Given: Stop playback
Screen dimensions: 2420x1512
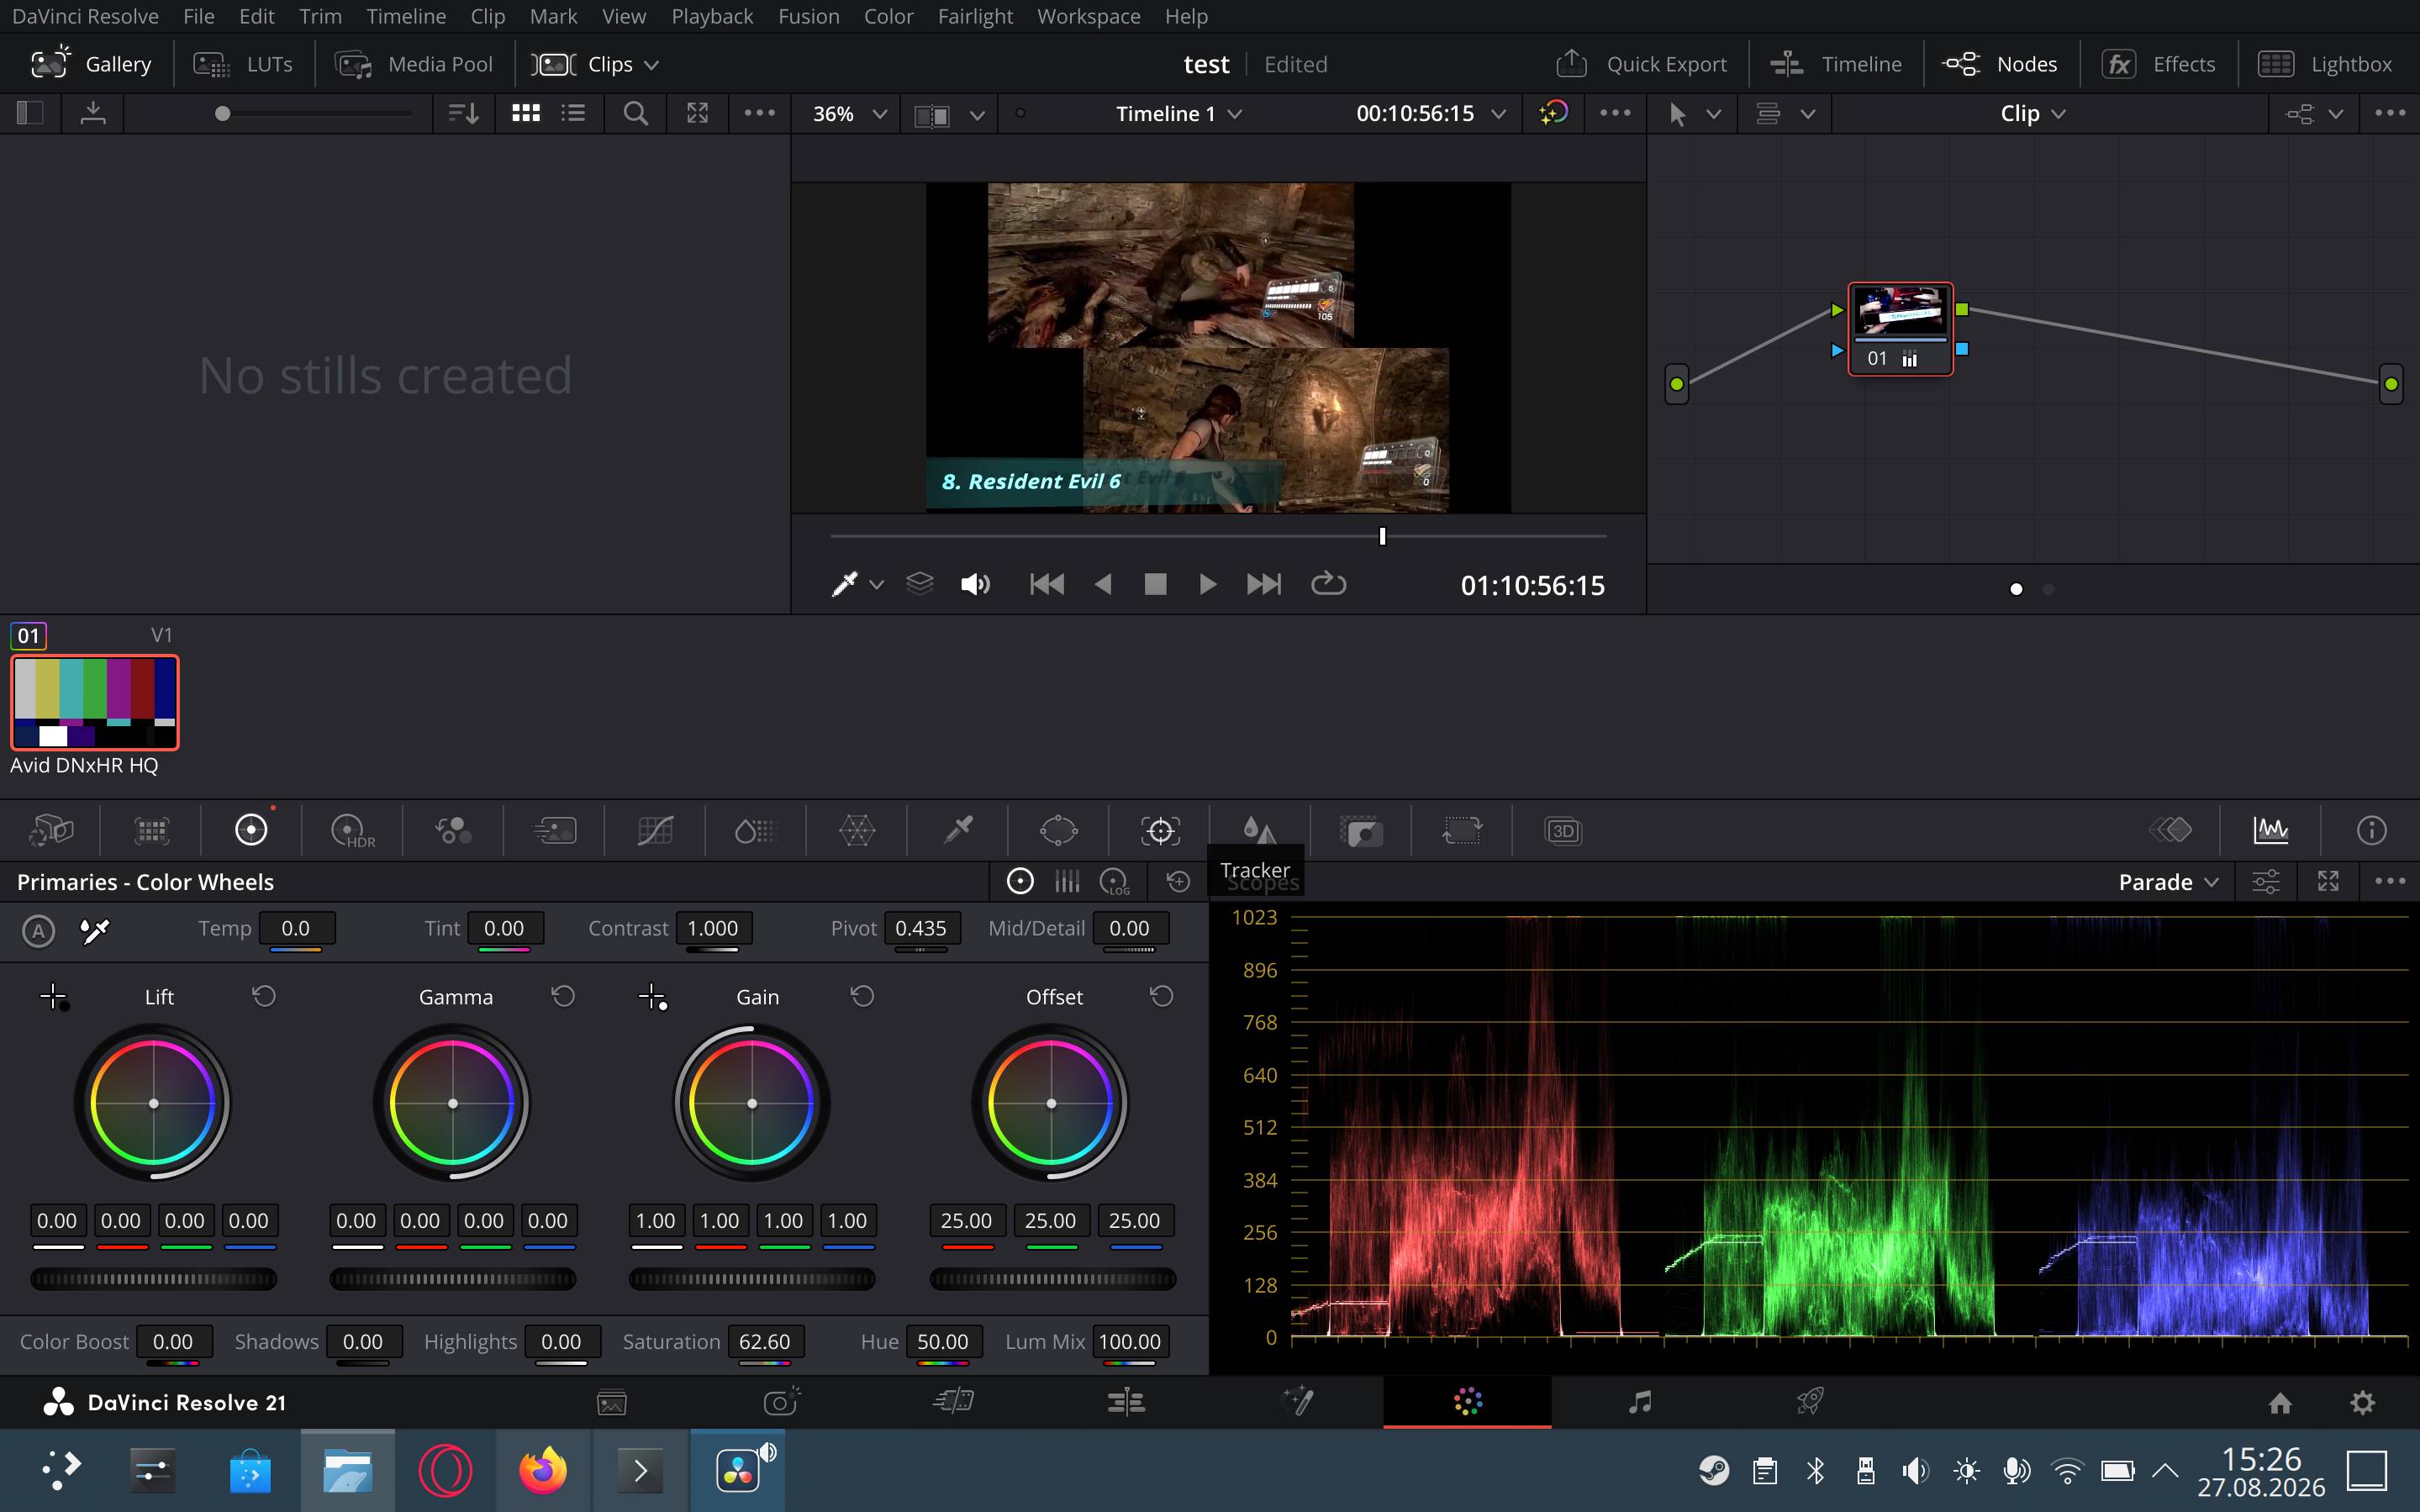Looking at the screenshot, I should pos(1155,584).
